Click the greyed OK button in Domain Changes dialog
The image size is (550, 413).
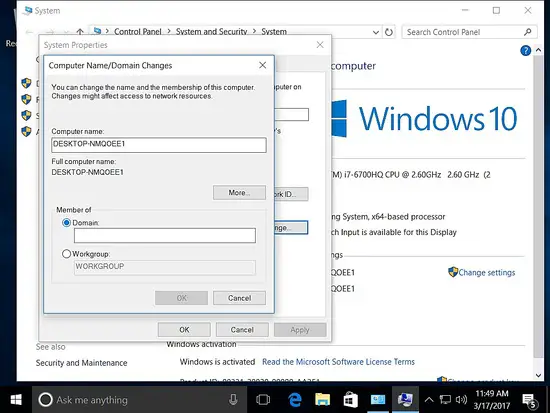click(x=181, y=298)
